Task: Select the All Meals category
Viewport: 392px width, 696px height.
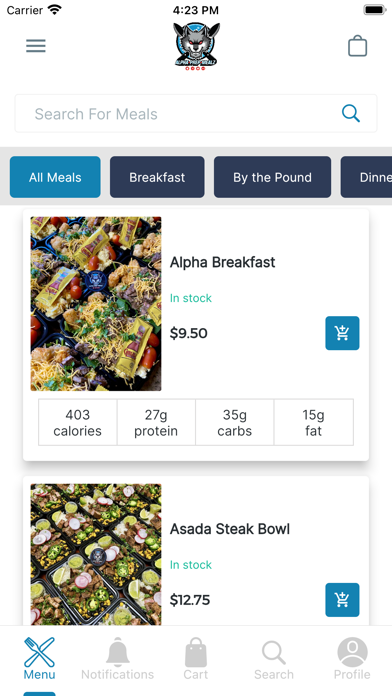Action: pyautogui.click(x=55, y=177)
